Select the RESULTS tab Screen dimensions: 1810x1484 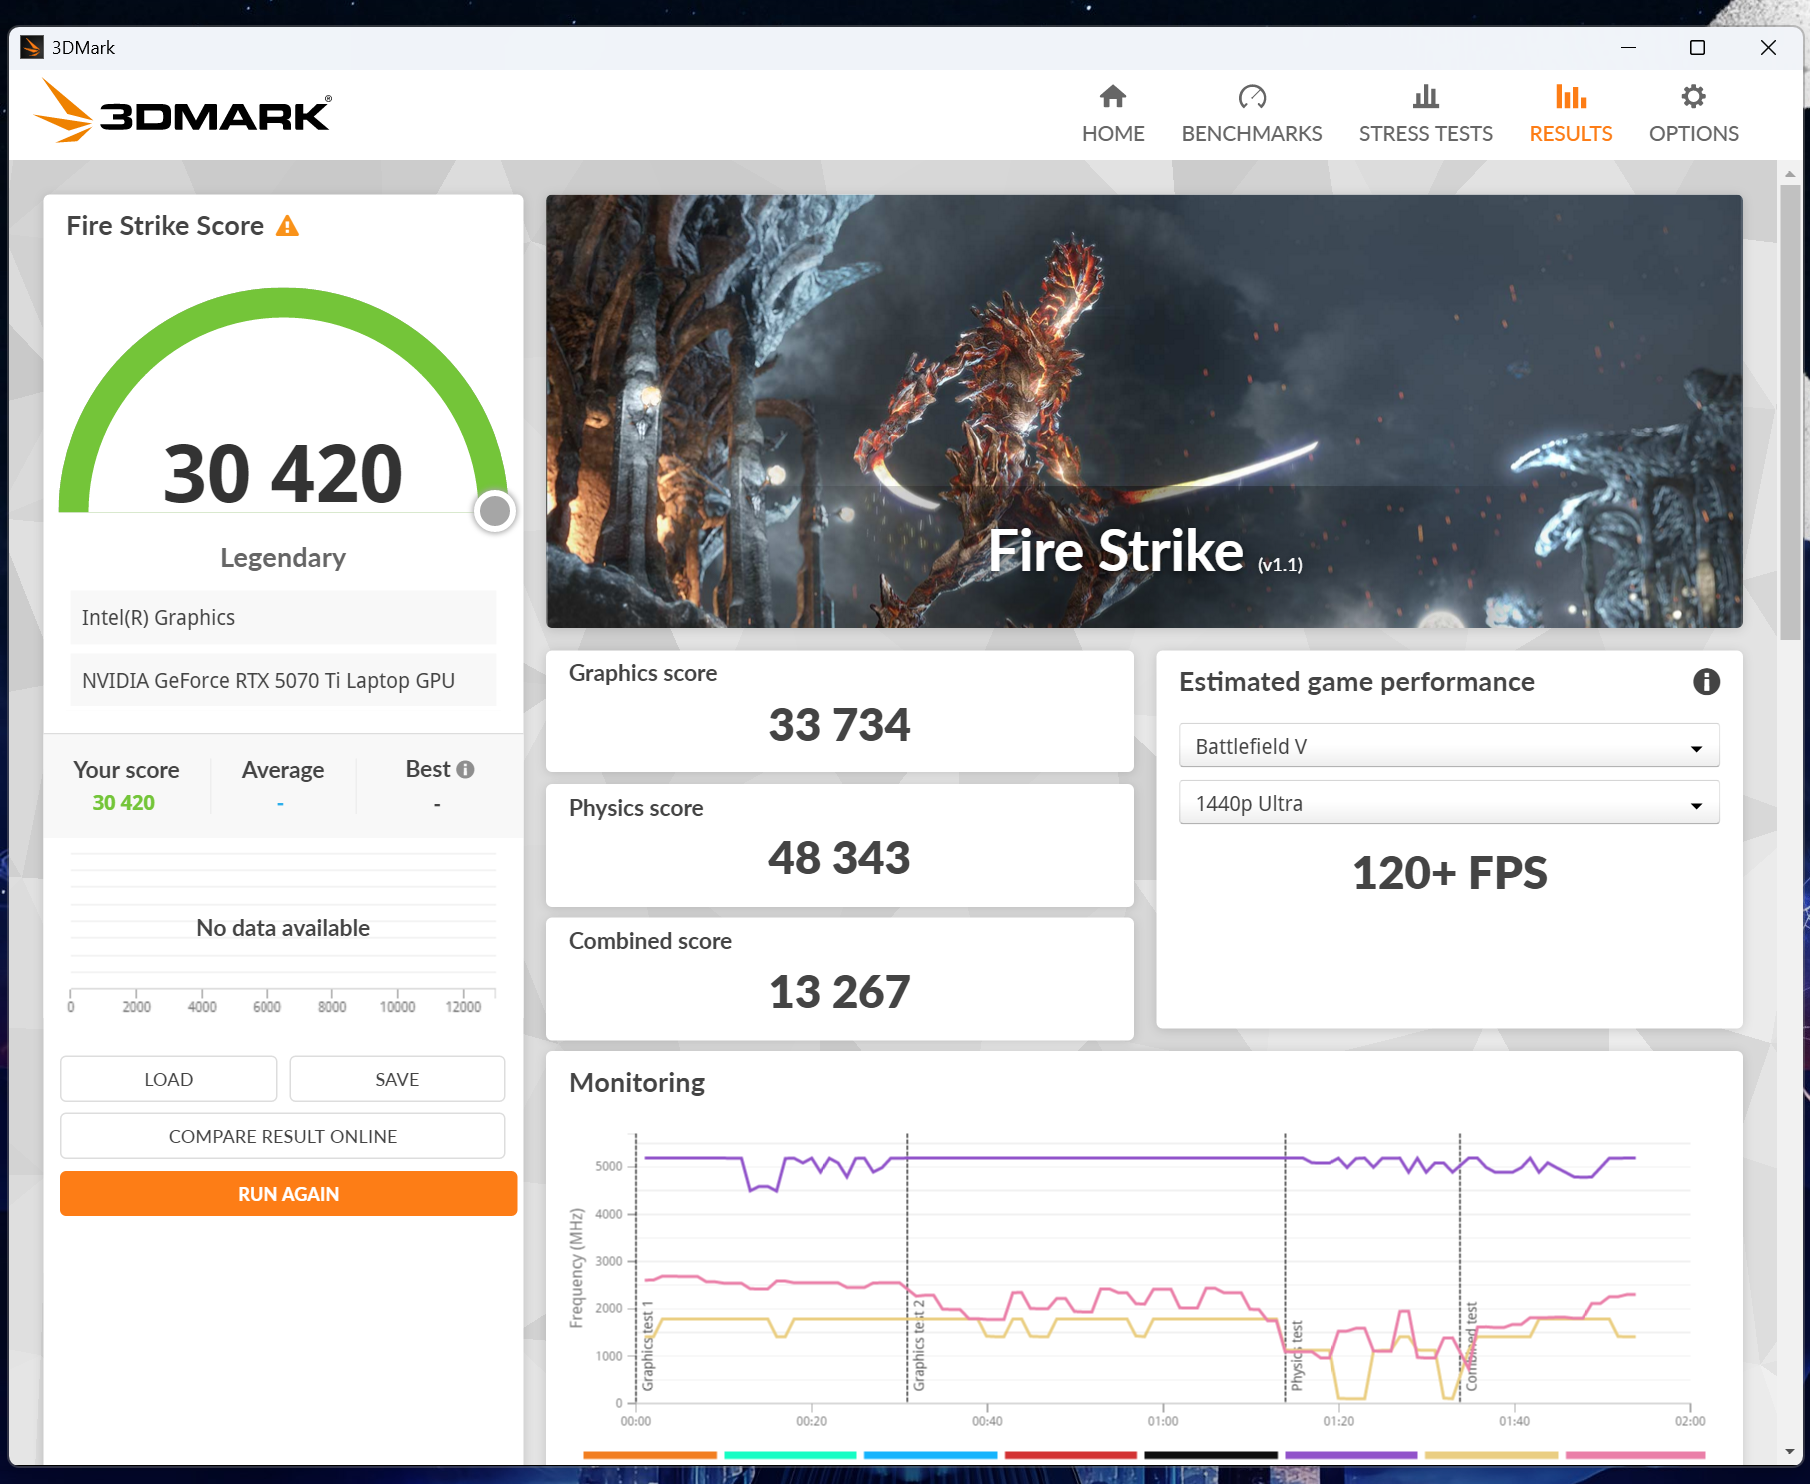tap(1570, 112)
